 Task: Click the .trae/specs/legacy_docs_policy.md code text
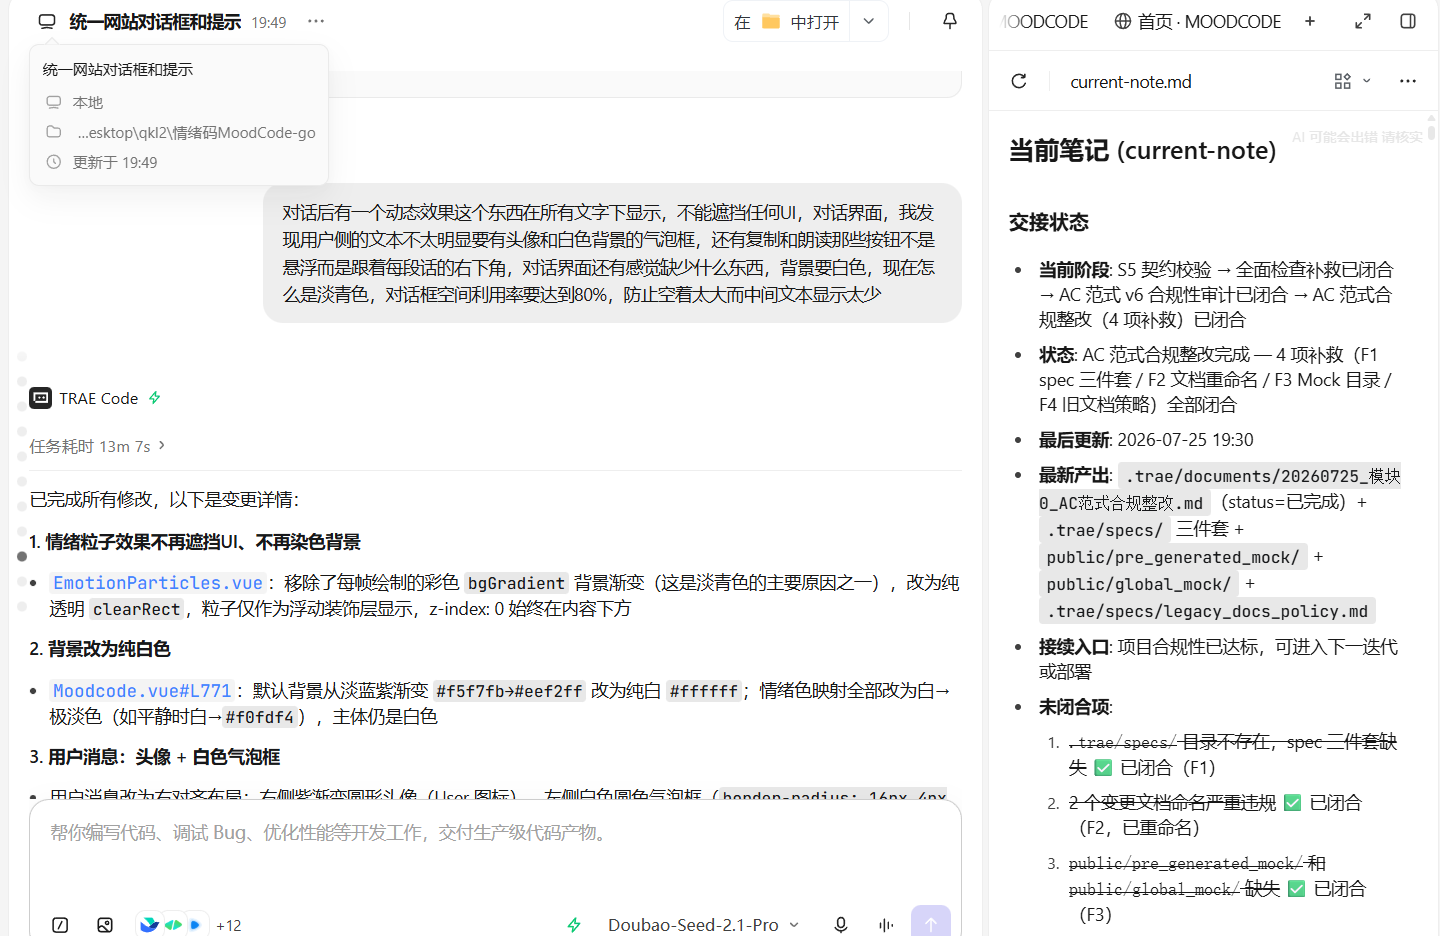[x=1207, y=611]
